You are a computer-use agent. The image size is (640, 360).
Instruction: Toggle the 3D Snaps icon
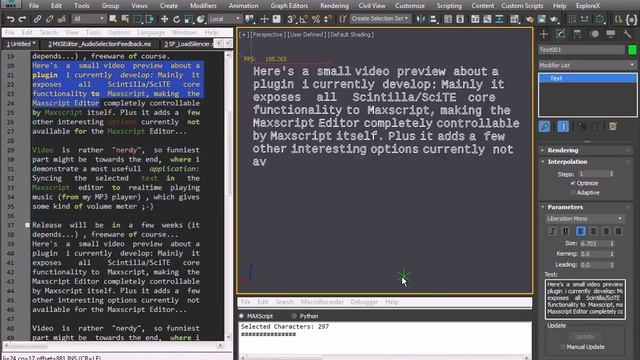291,19
